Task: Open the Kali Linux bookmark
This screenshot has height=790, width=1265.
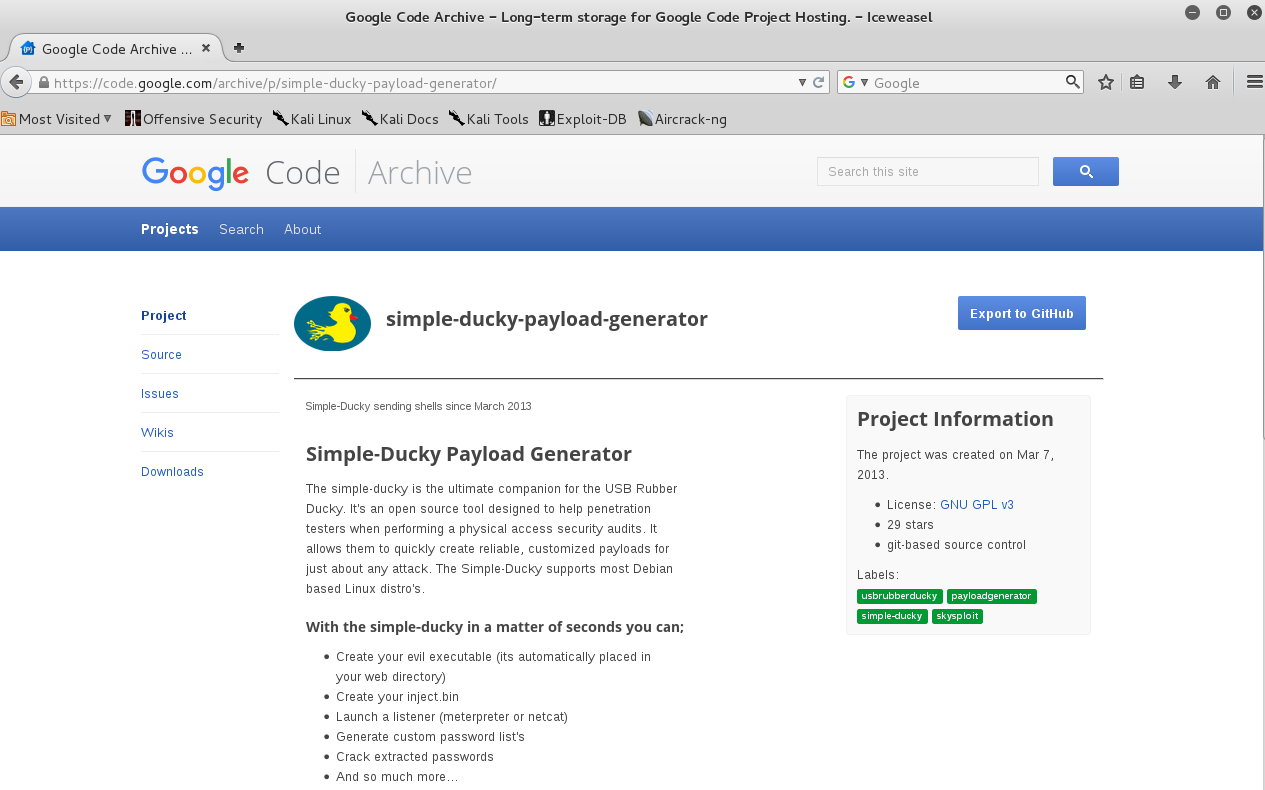Action: (311, 119)
